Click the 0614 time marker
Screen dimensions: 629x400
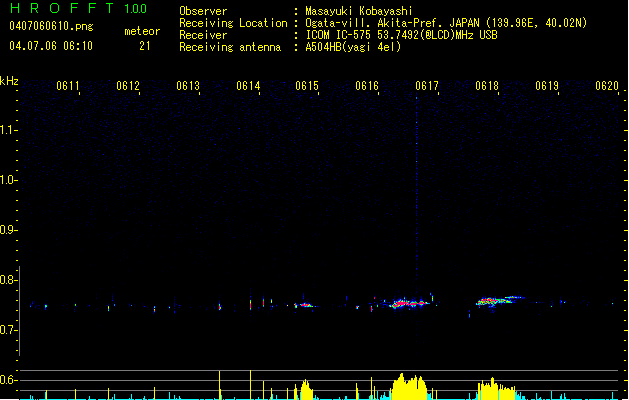(x=248, y=86)
